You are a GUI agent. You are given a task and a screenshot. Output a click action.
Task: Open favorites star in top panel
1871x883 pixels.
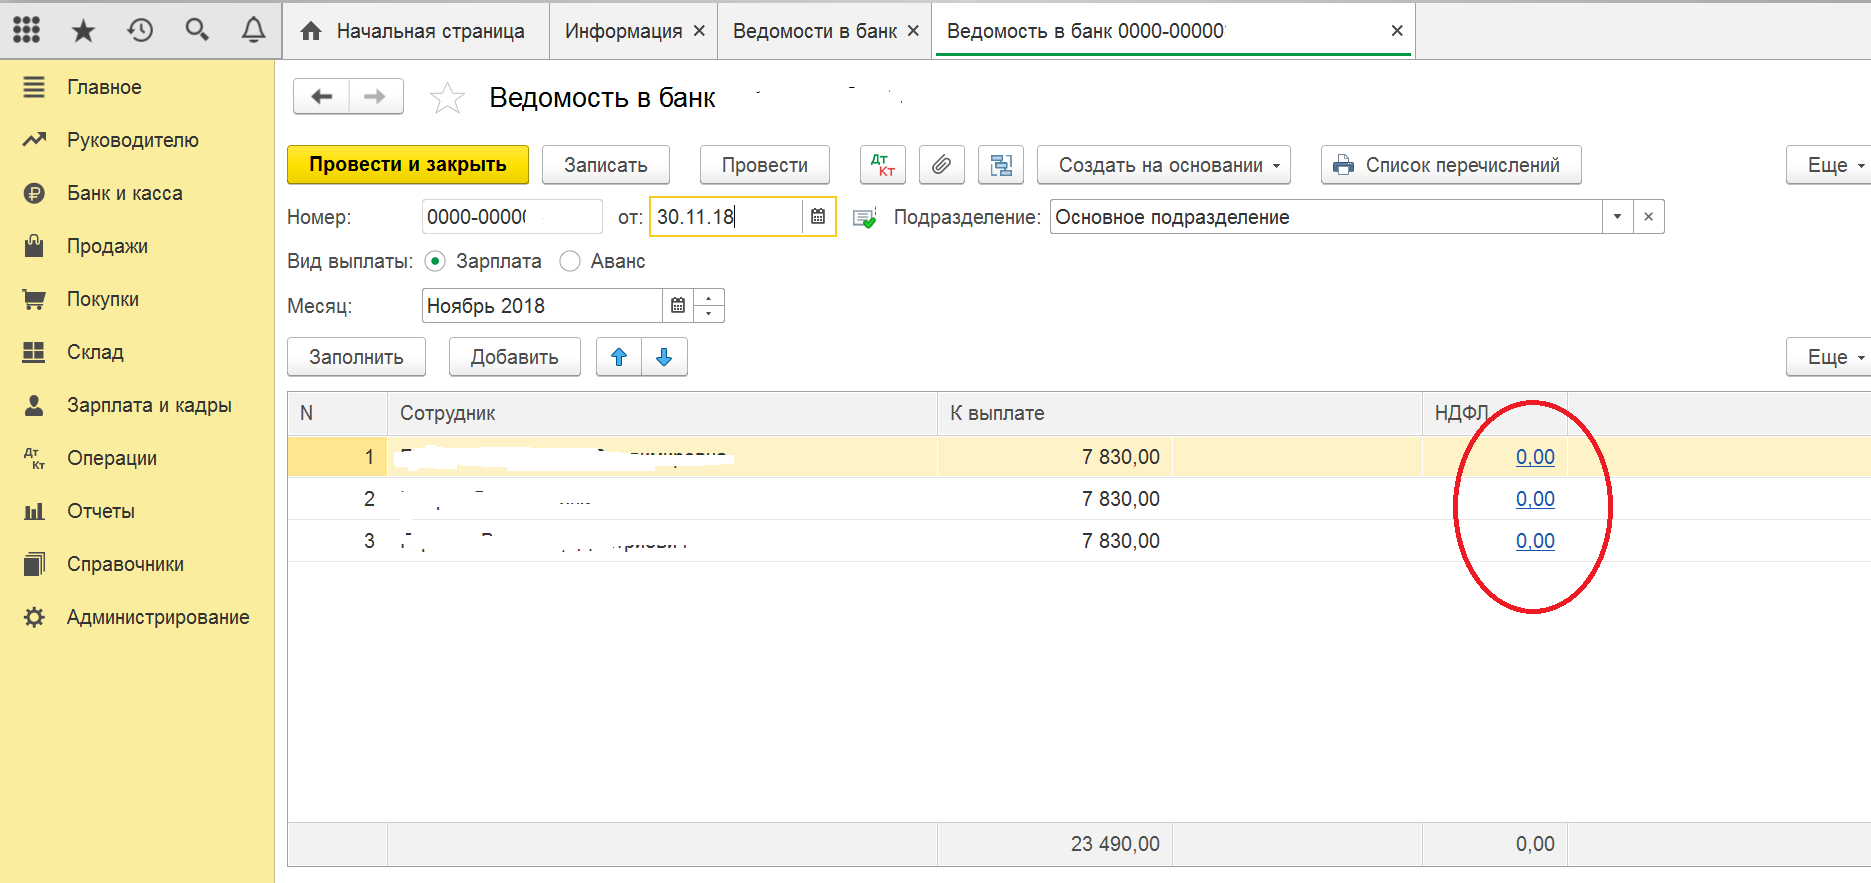pyautogui.click(x=83, y=31)
